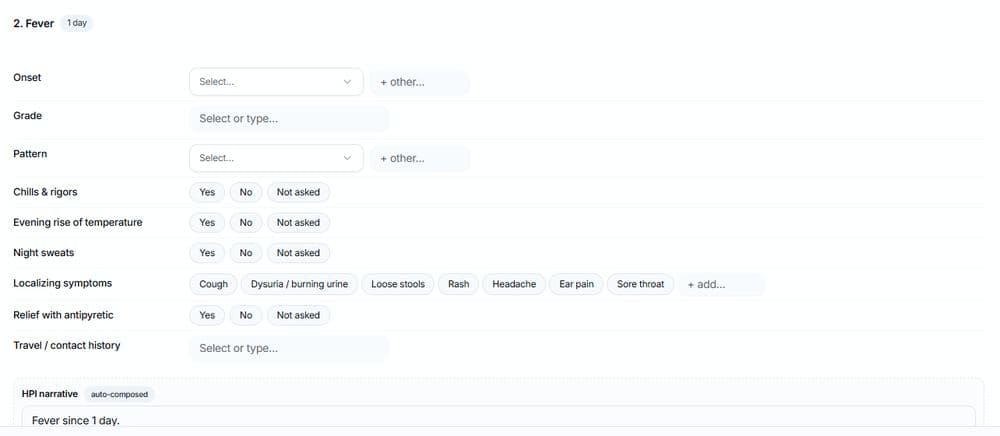1000x436 pixels.
Task: Click the 'Travel / contact history' label
Action: coord(67,345)
